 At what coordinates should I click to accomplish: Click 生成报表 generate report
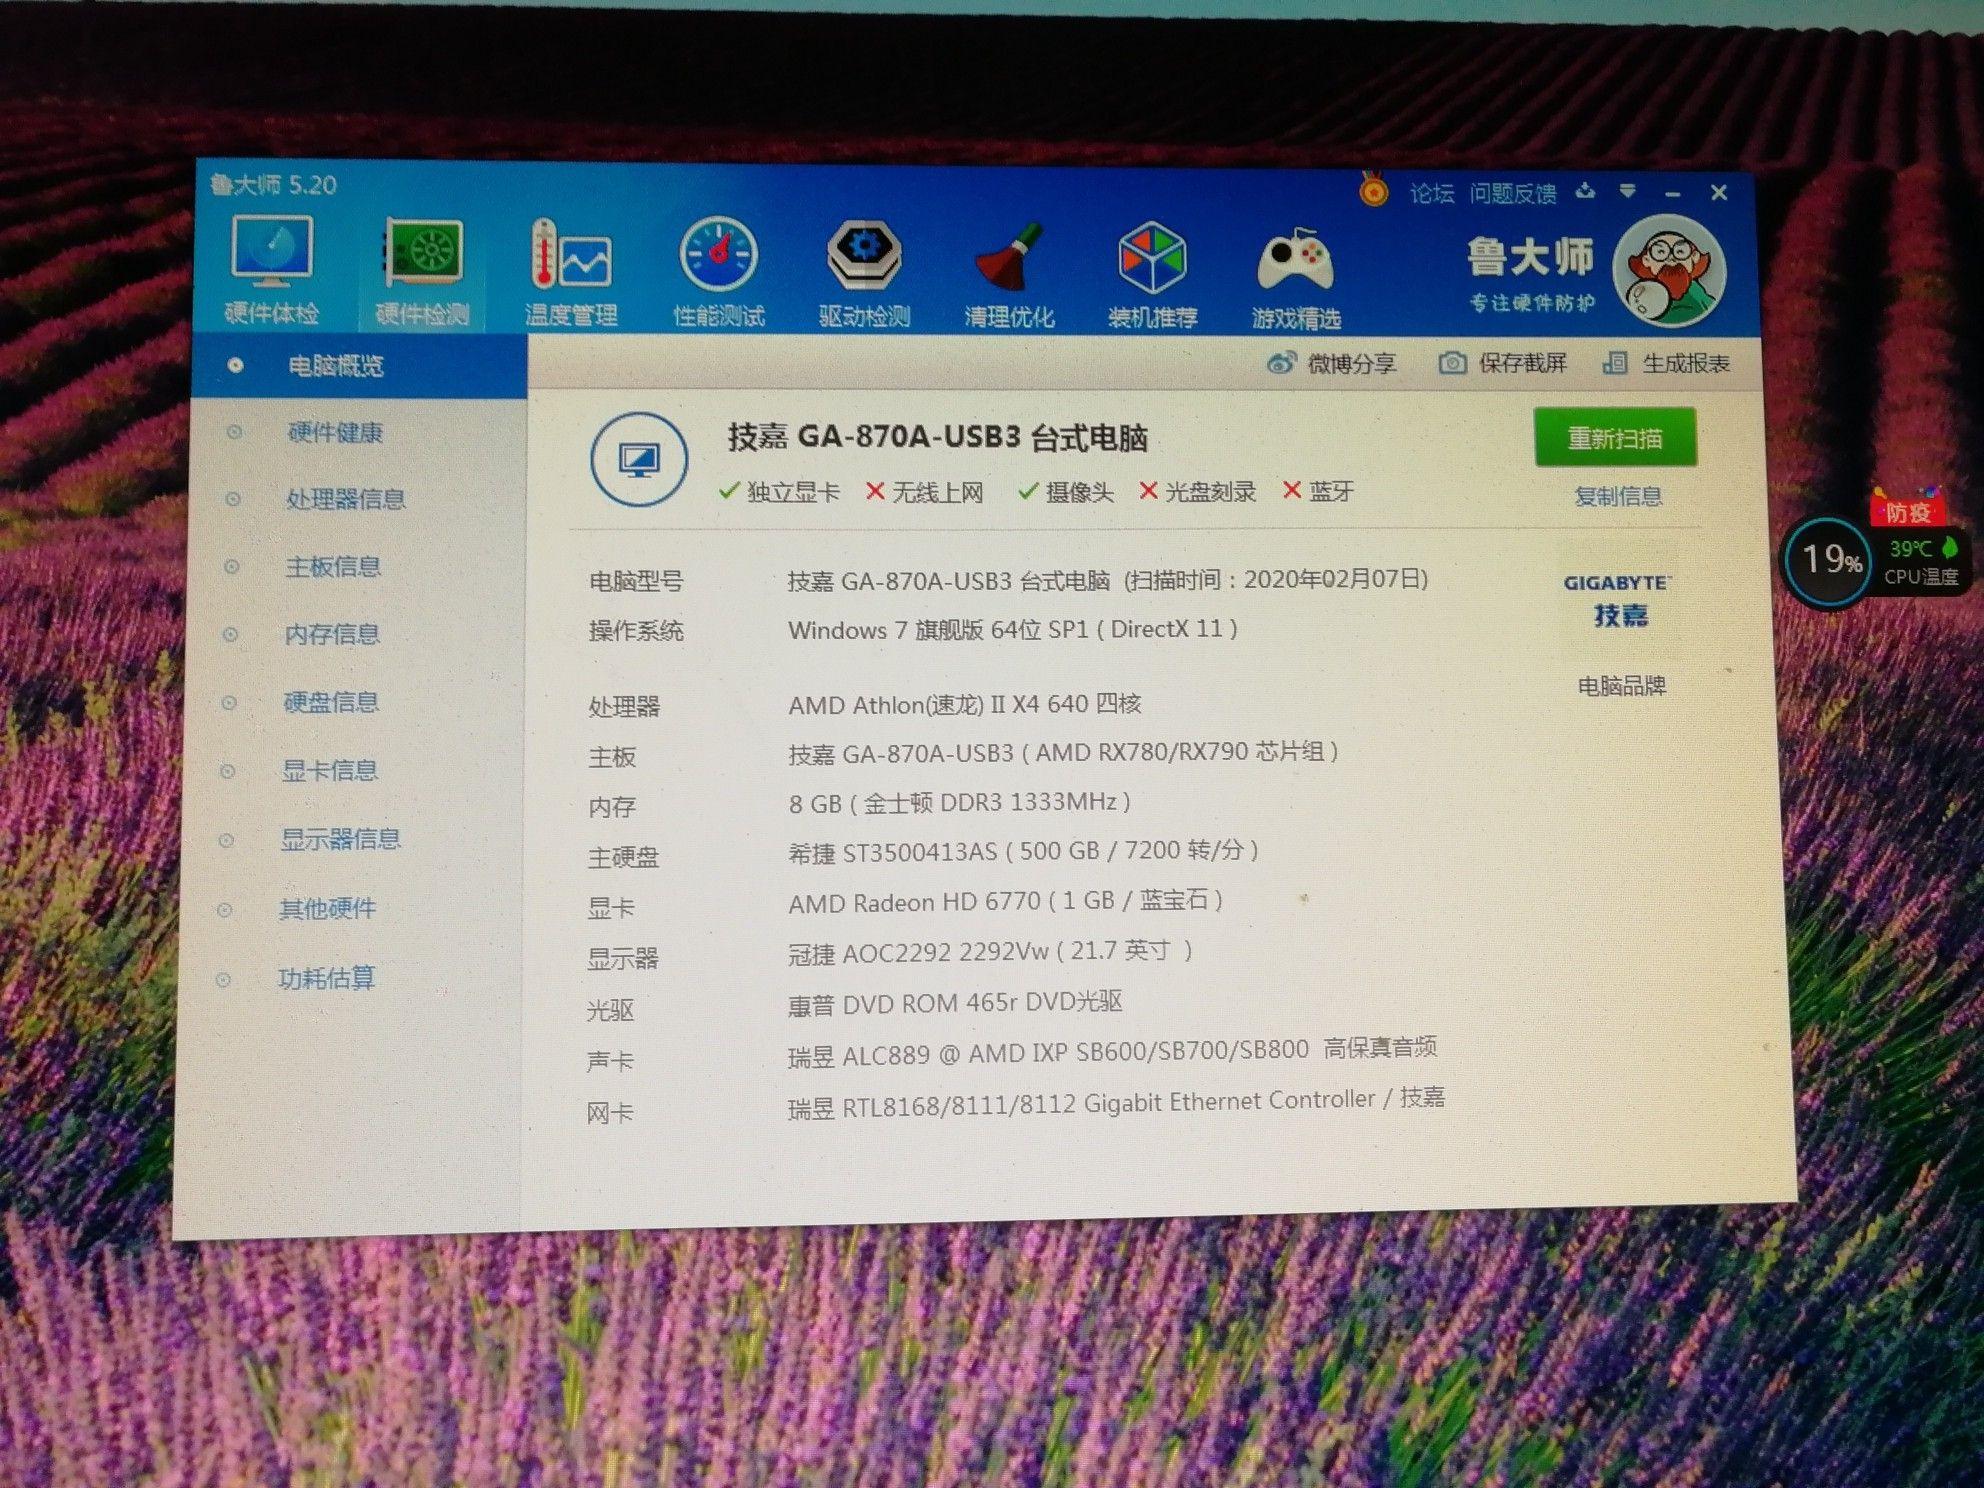click(x=1666, y=363)
